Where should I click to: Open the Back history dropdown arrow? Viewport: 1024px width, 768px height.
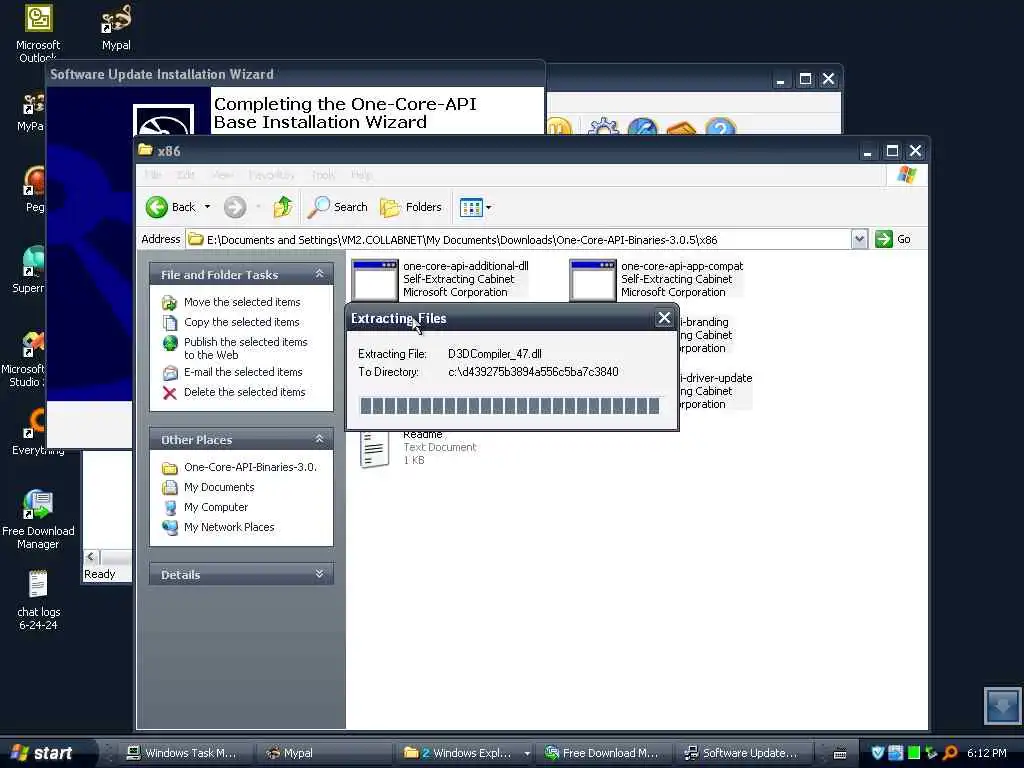(x=208, y=207)
